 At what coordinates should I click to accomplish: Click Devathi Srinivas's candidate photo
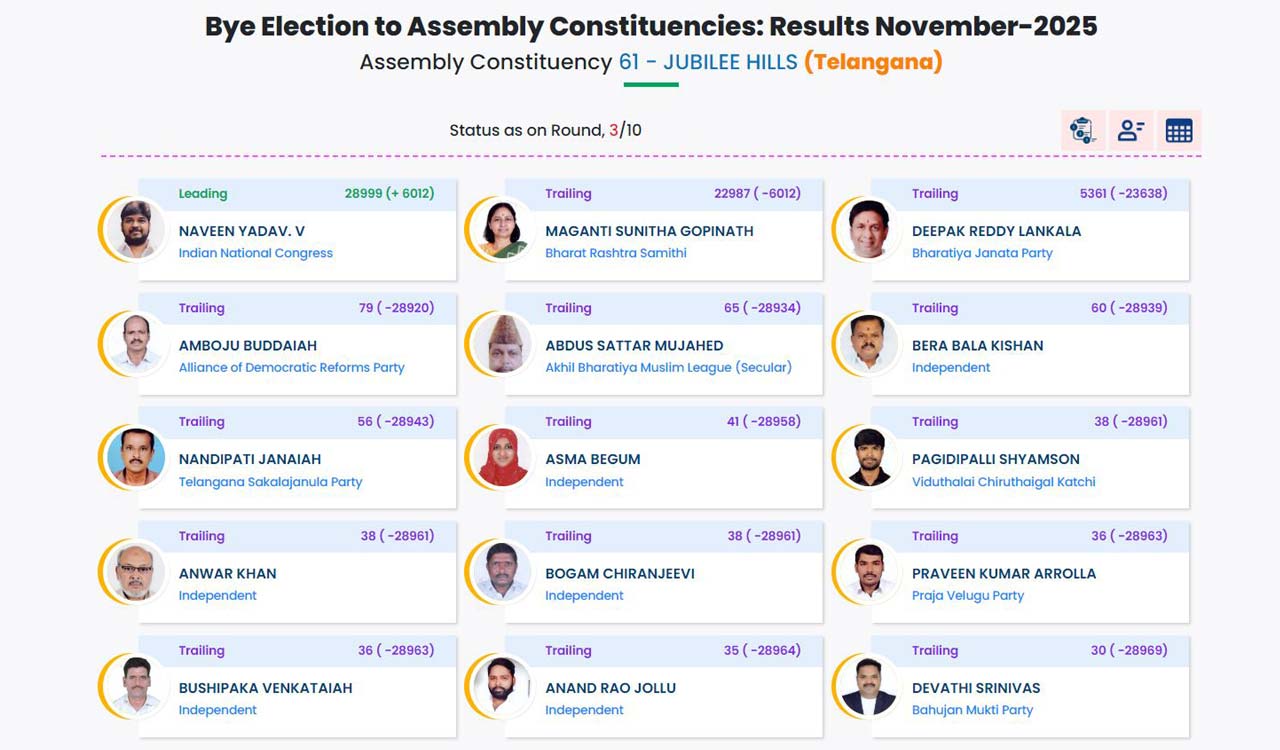pos(868,686)
